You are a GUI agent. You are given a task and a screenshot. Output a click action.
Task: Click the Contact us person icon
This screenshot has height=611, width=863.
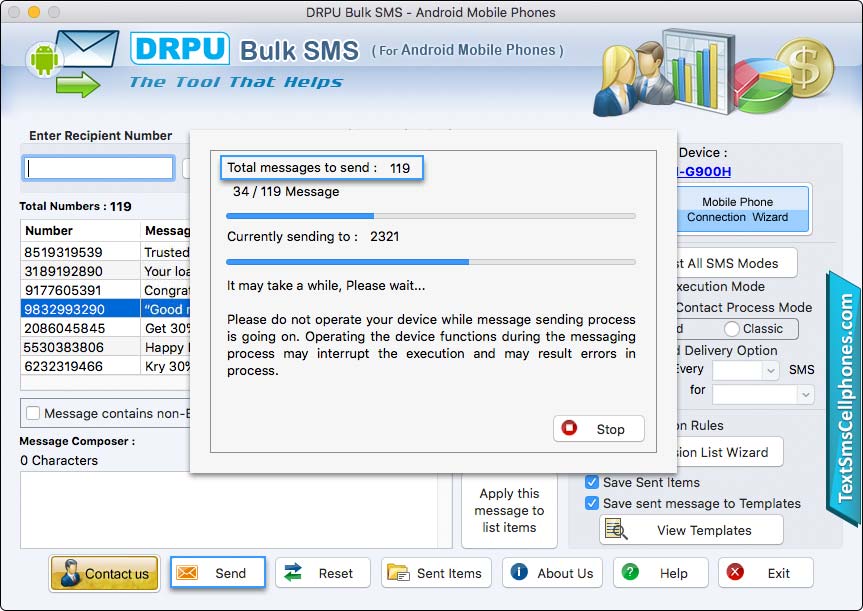pyautogui.click(x=70, y=574)
